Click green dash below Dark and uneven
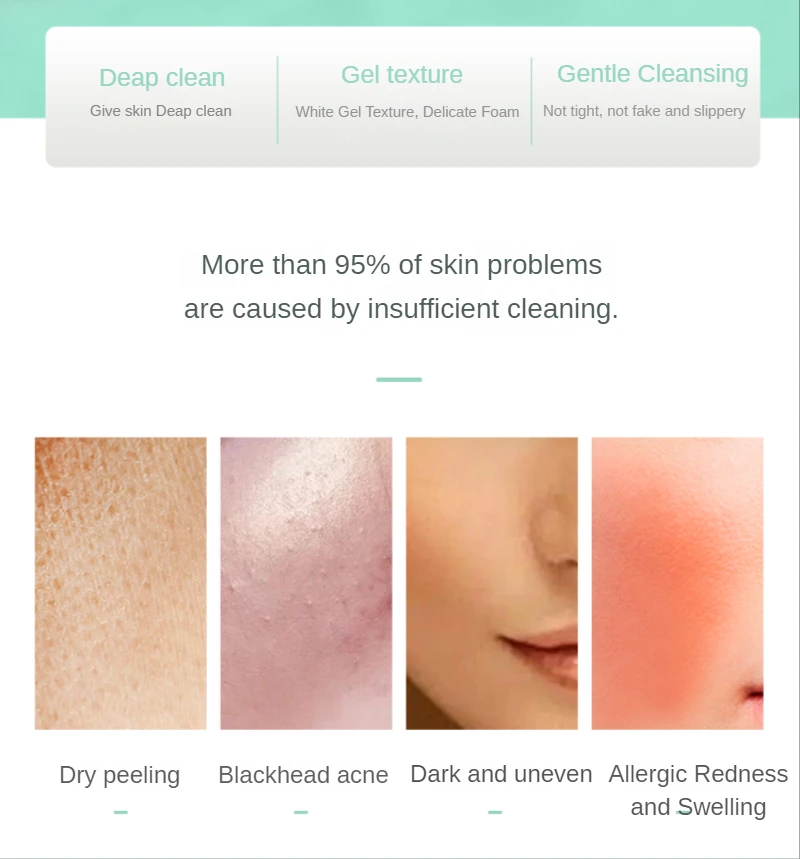The image size is (800, 859). point(495,812)
